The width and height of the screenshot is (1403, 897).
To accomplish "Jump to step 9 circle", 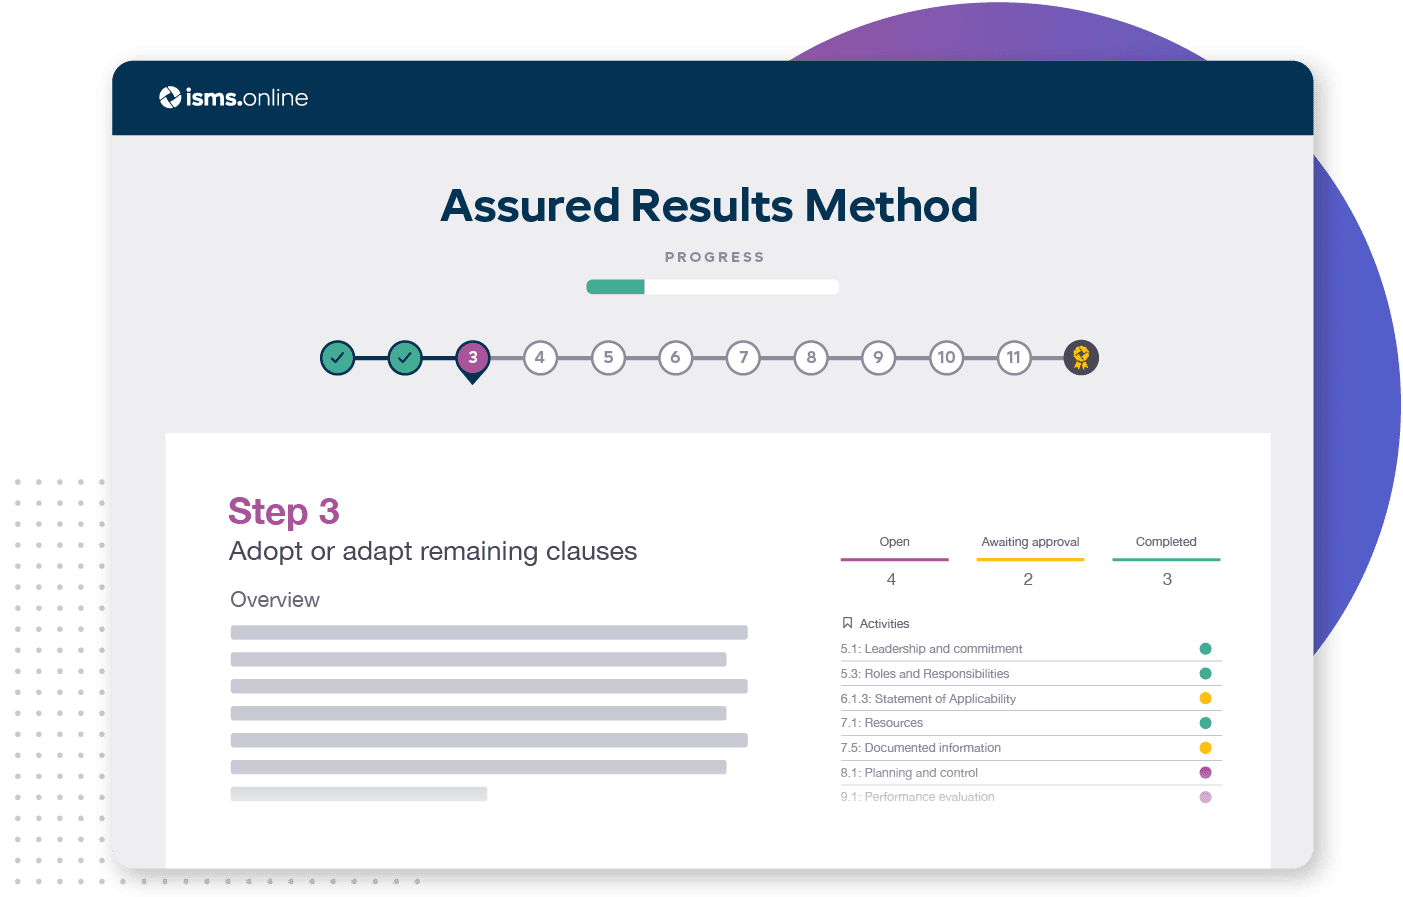I will 878,357.
